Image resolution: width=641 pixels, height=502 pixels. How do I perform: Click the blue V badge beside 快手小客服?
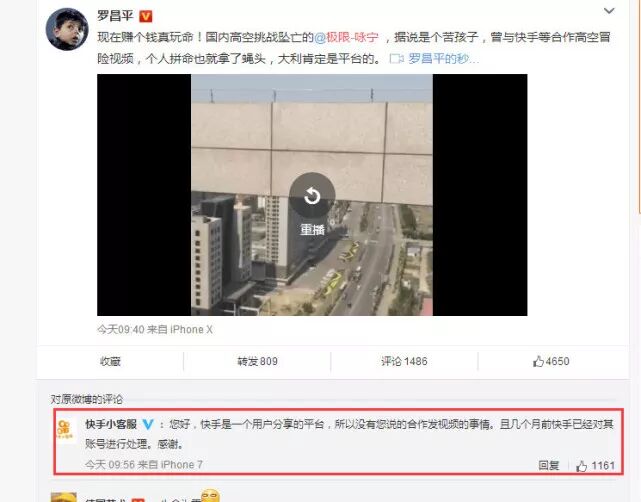(x=148, y=425)
